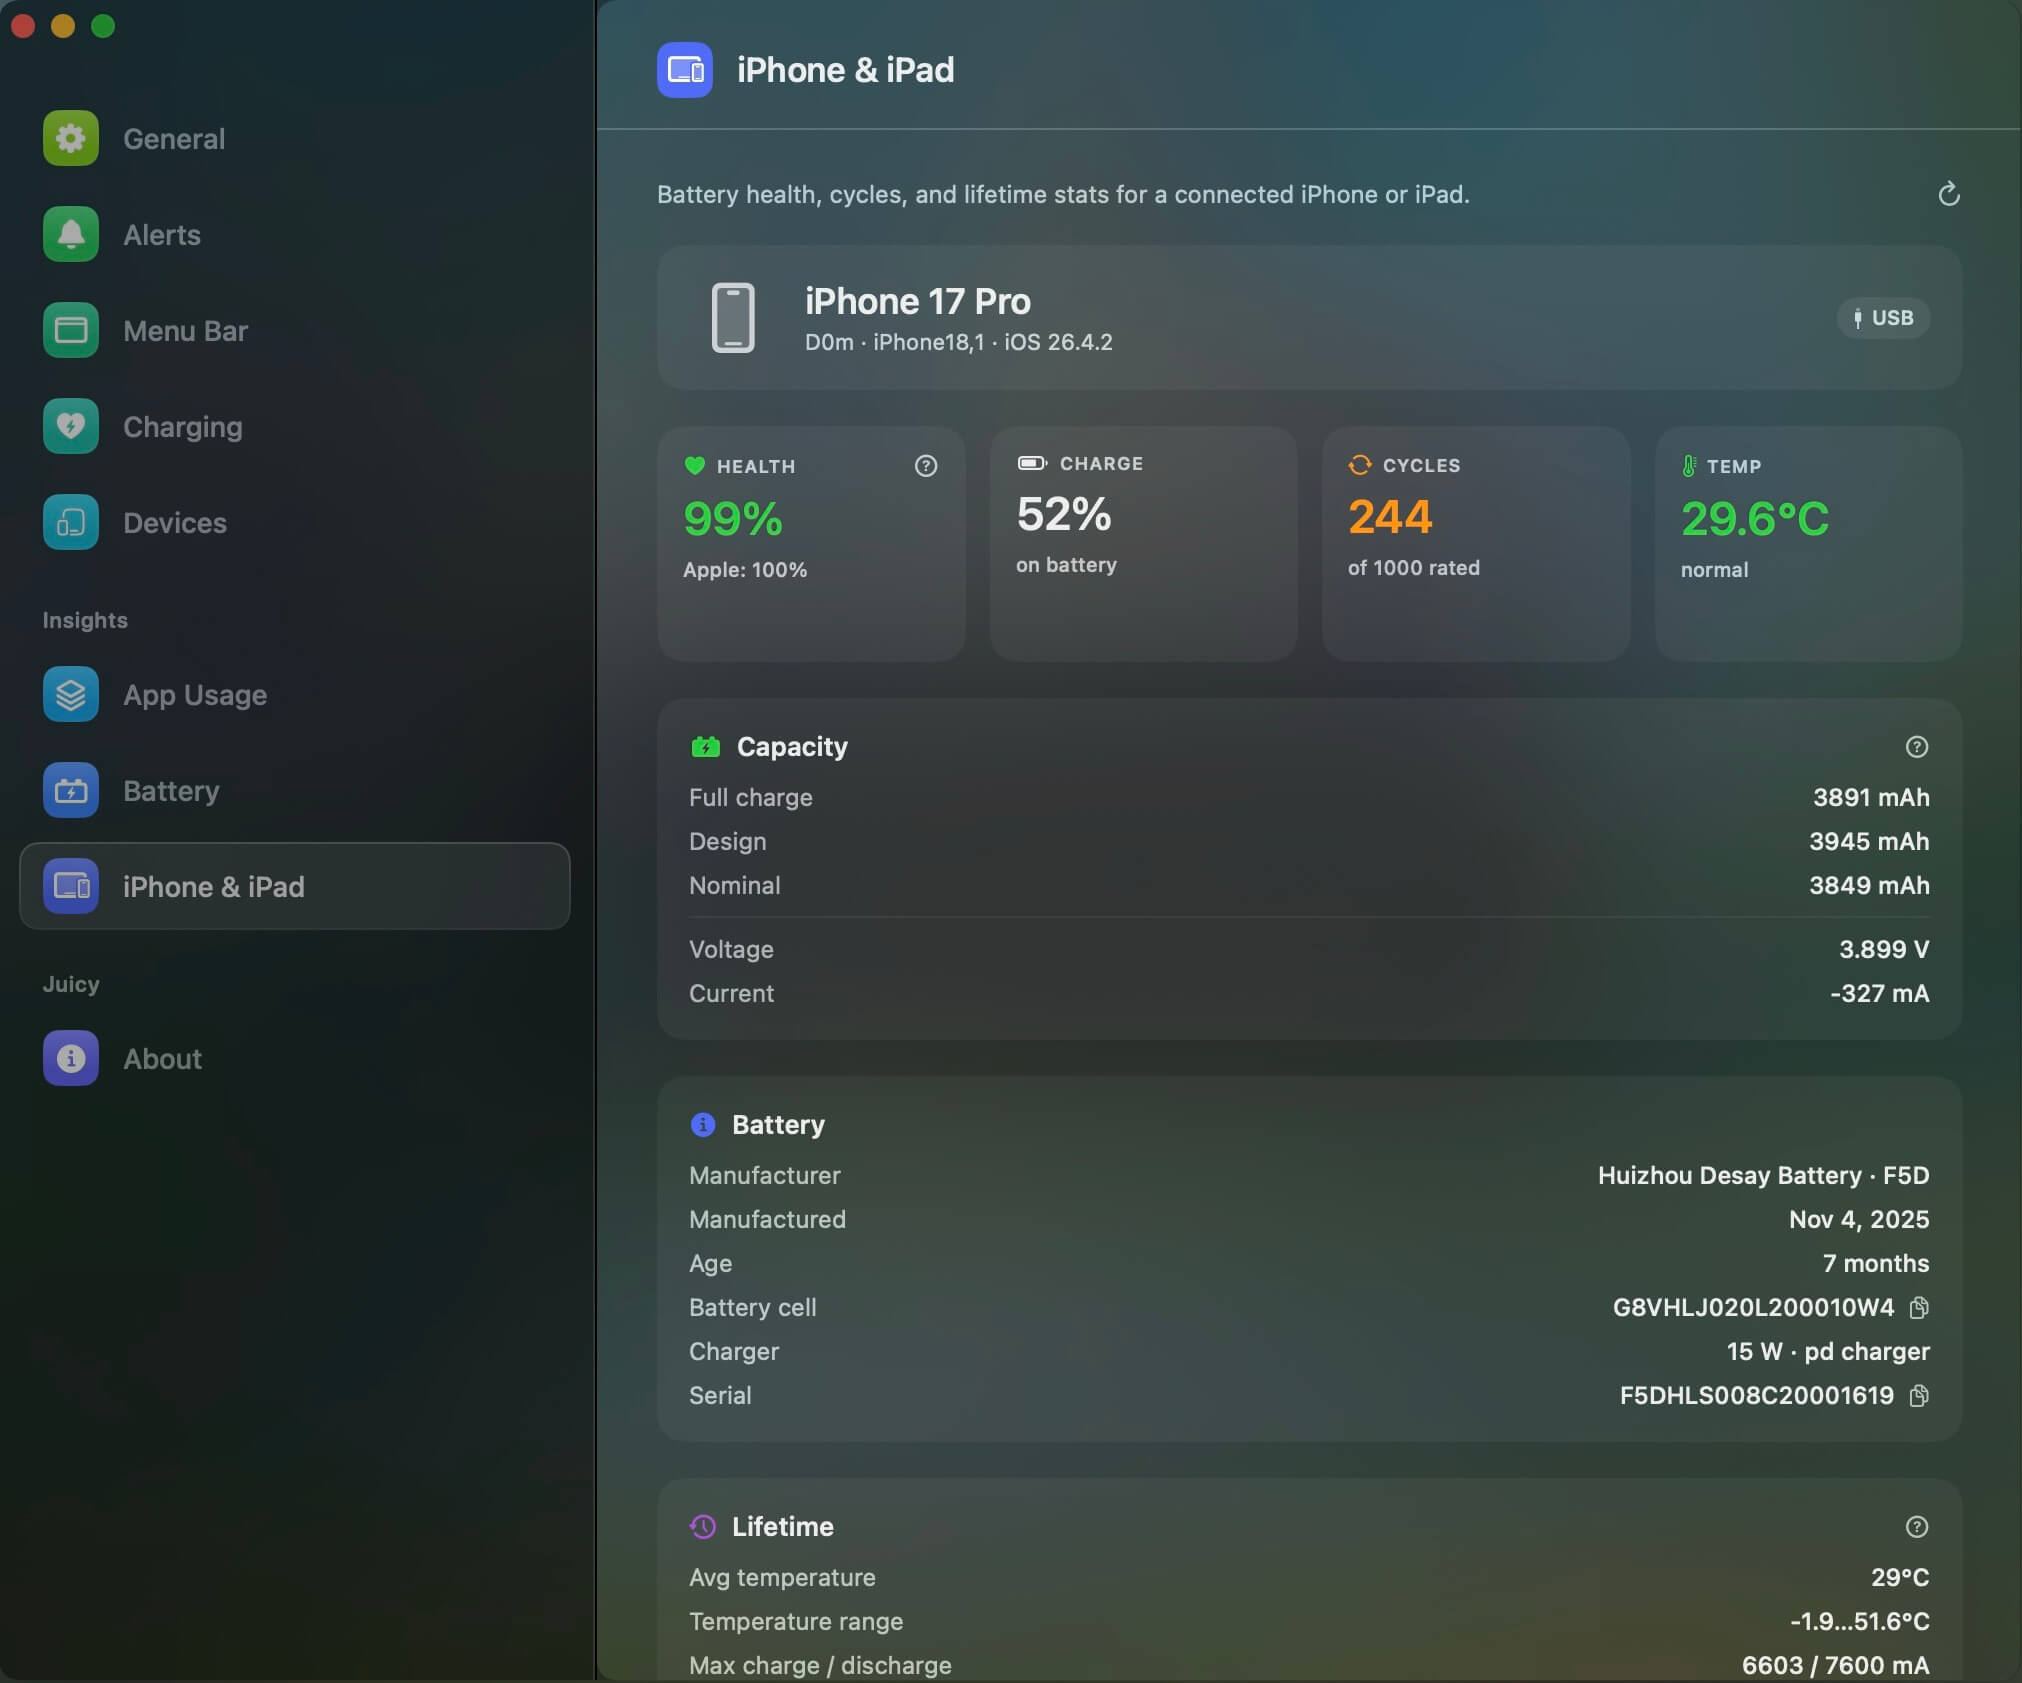
Task: Click the iOS 26.4.2 device details line
Action: (958, 342)
